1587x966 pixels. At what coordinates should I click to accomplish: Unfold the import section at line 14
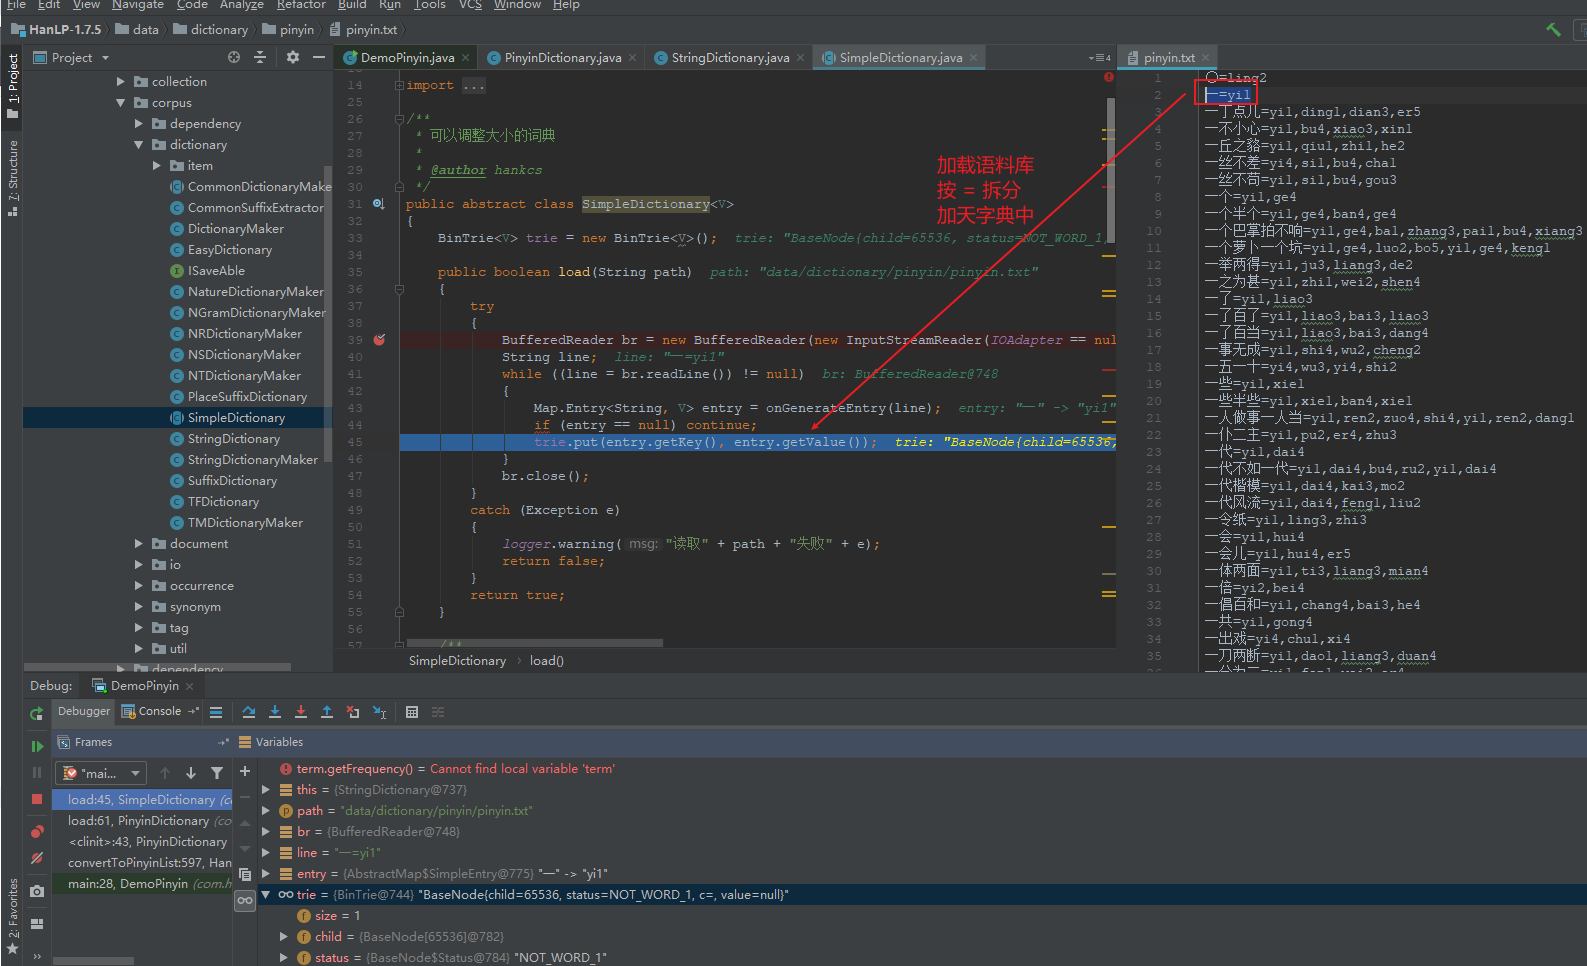(399, 86)
